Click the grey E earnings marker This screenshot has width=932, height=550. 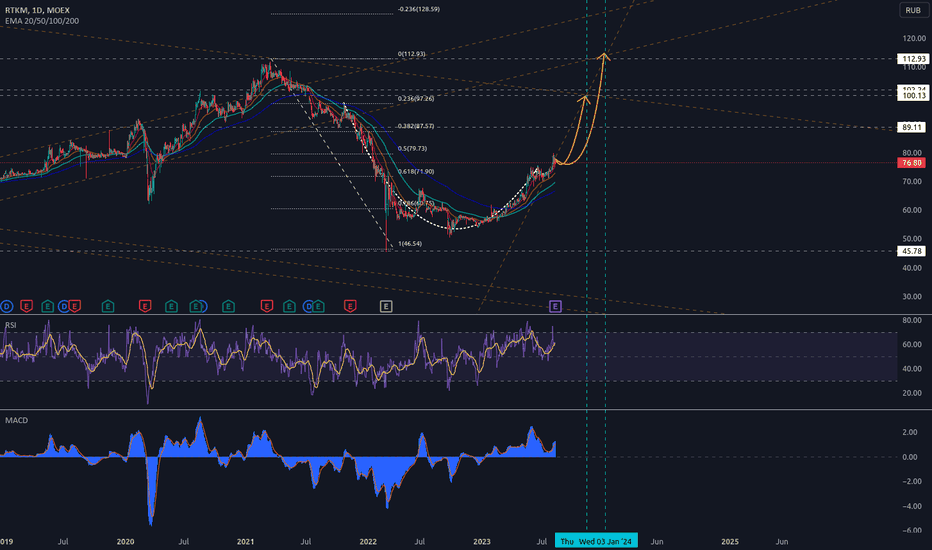click(386, 307)
